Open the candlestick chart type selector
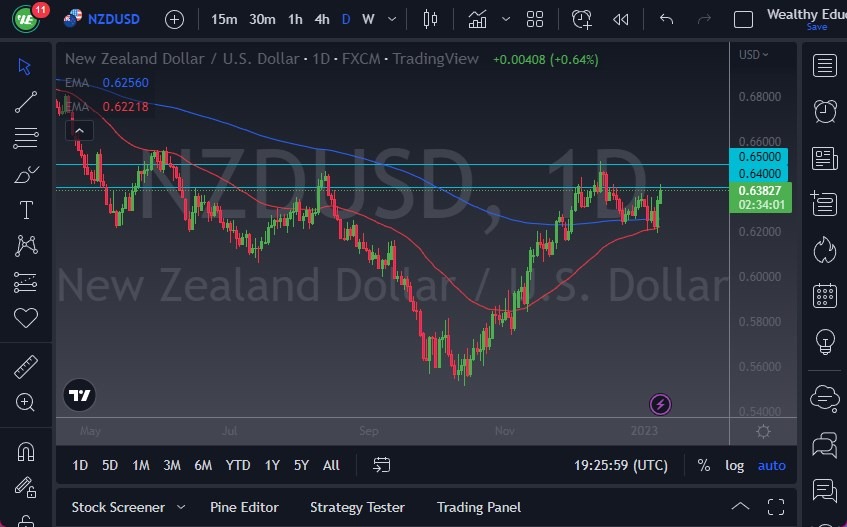 (430, 19)
